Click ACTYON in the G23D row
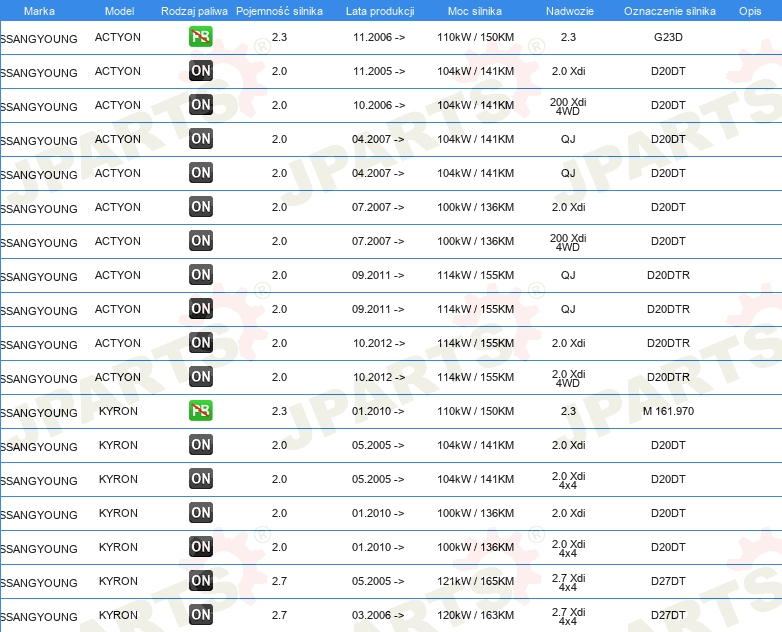782x632 pixels. pyautogui.click(x=118, y=37)
